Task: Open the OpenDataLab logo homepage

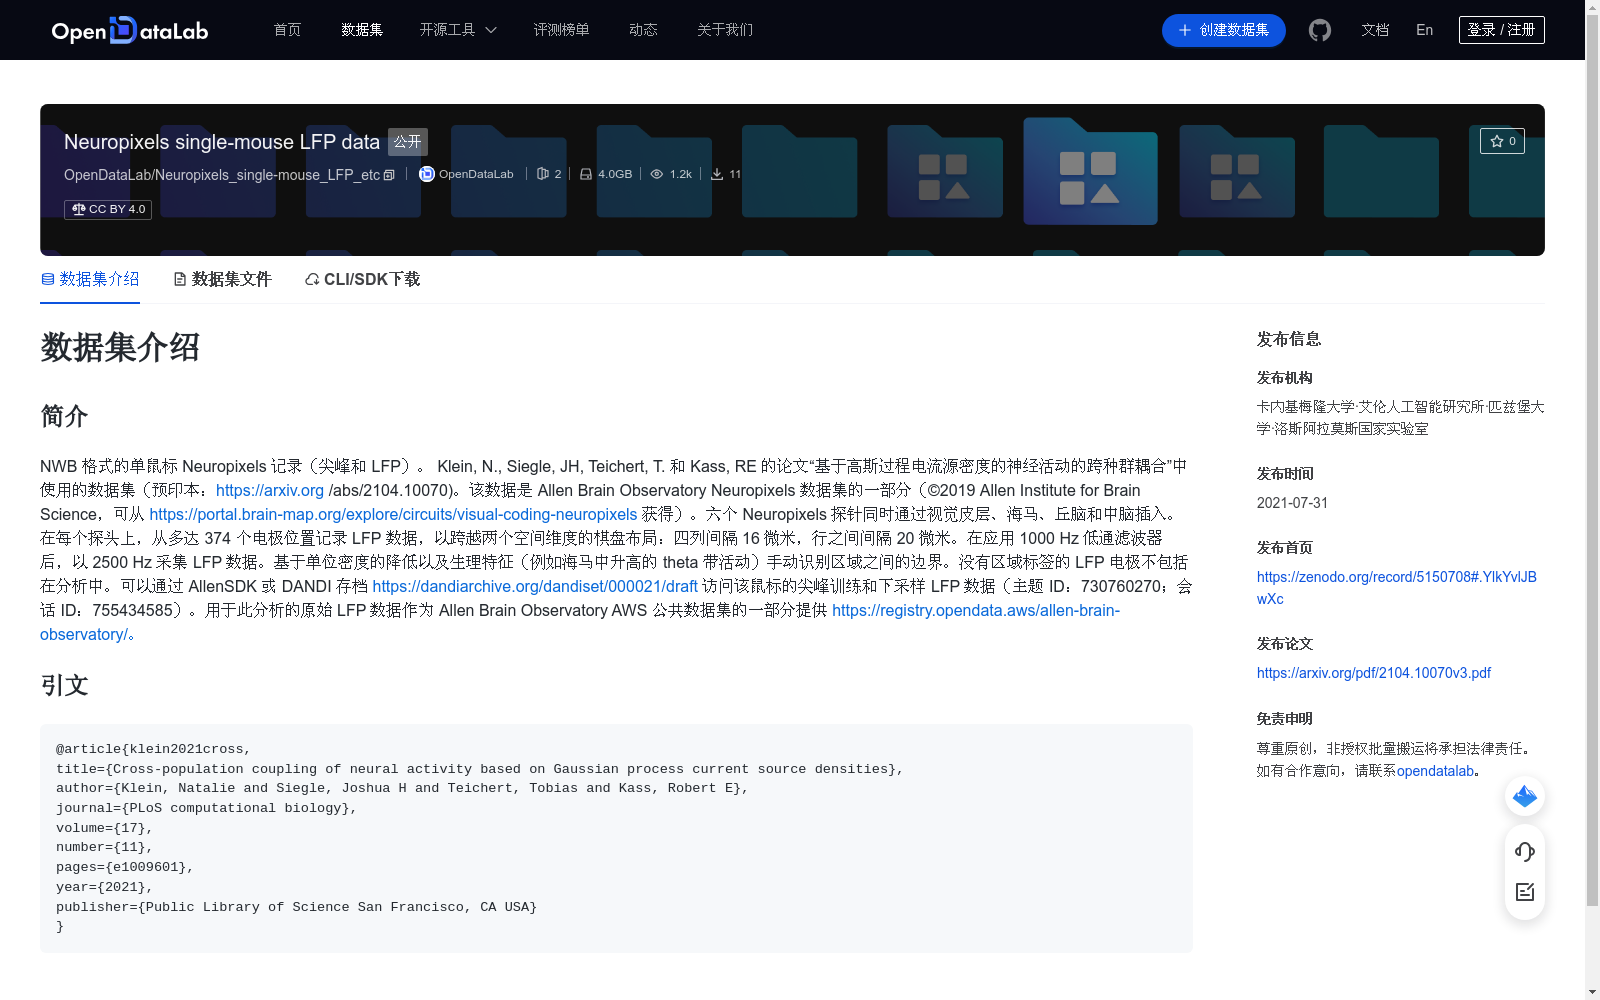Action: [130, 30]
